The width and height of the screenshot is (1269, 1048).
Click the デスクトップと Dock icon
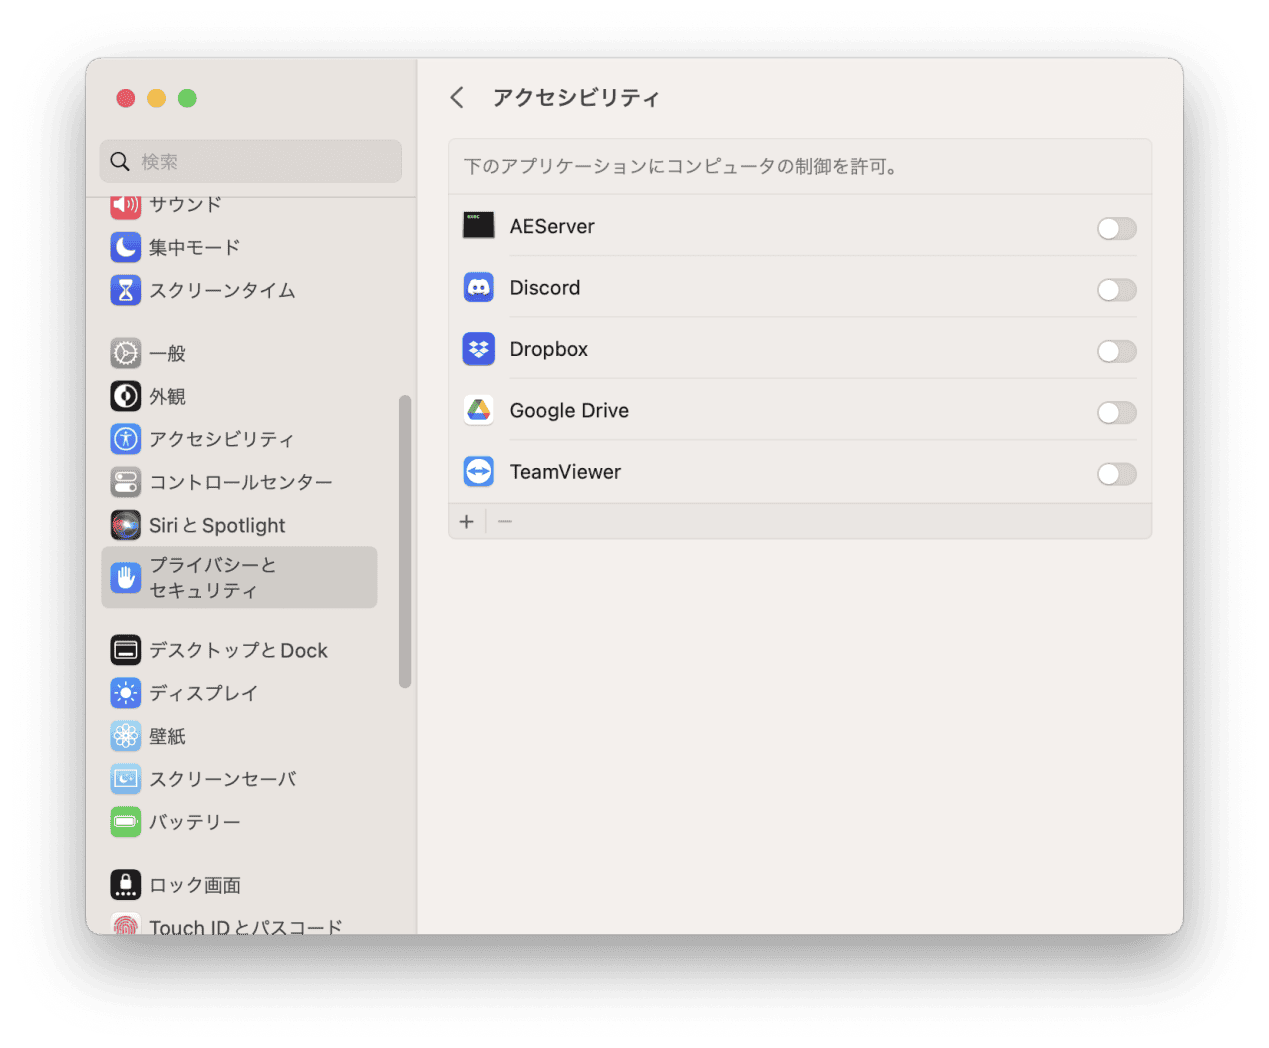pos(126,650)
